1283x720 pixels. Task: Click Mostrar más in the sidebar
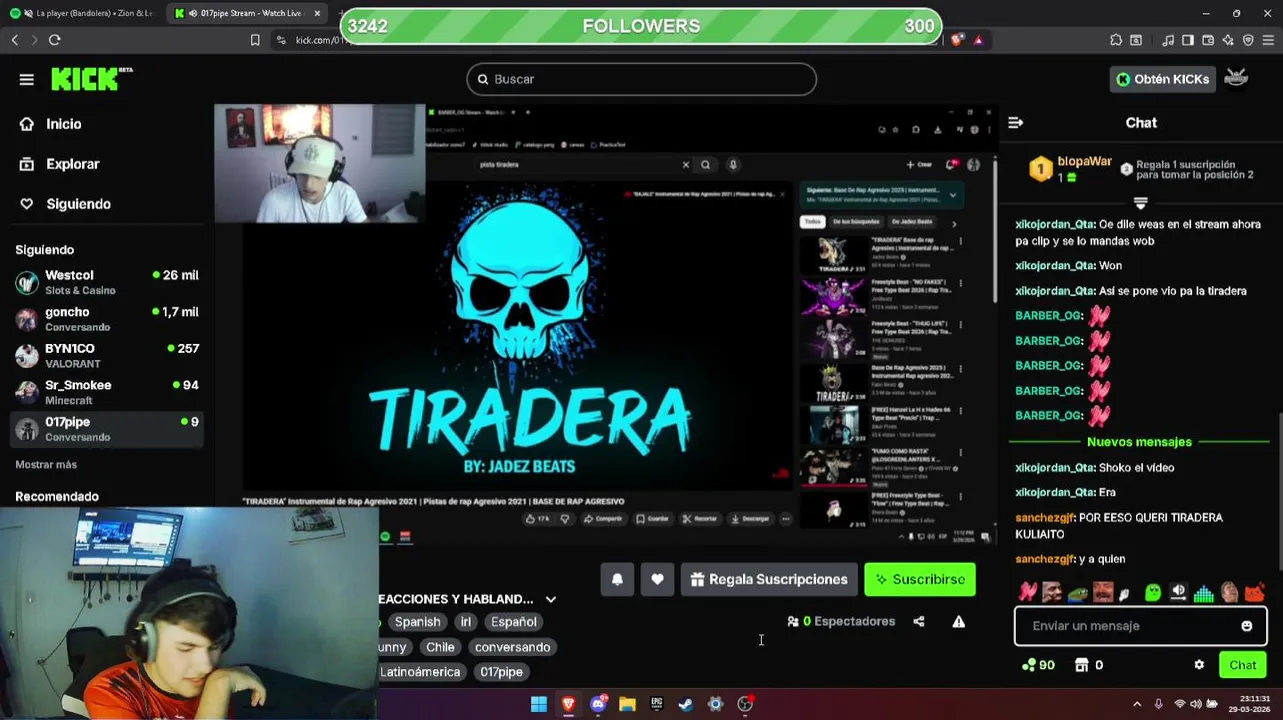(x=46, y=465)
